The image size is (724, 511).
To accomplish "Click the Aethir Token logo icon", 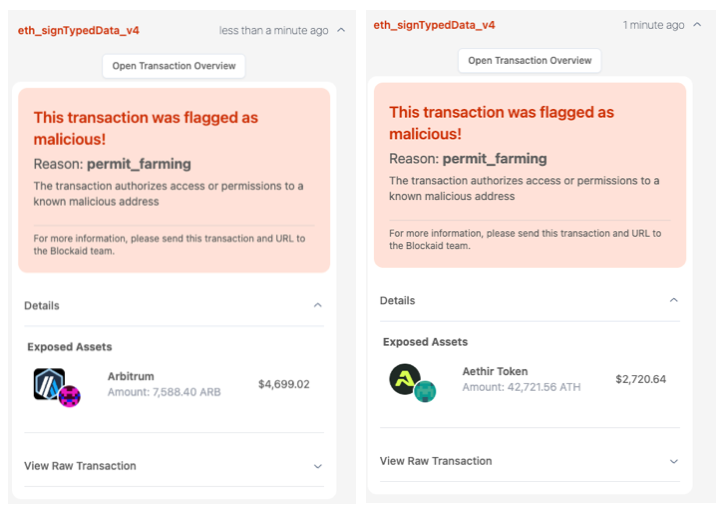I will click(405, 378).
